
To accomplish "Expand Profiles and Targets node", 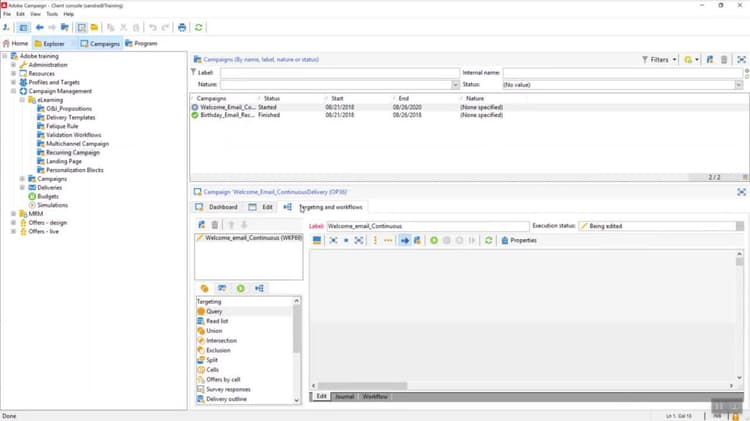I will point(13,82).
